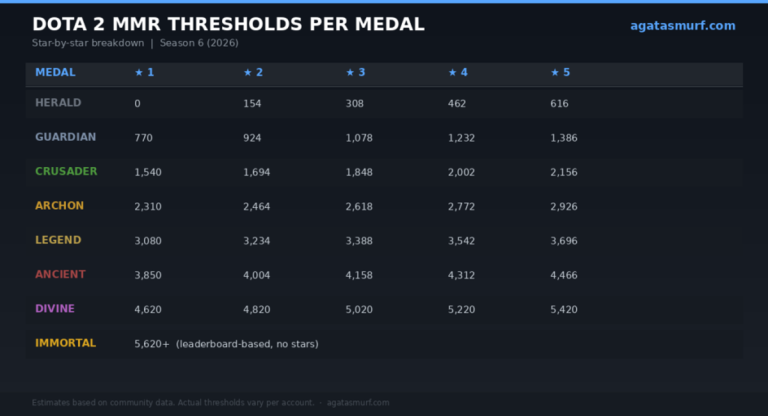The image size is (768, 416).
Task: Click the star 5 column header
Action: point(560,73)
